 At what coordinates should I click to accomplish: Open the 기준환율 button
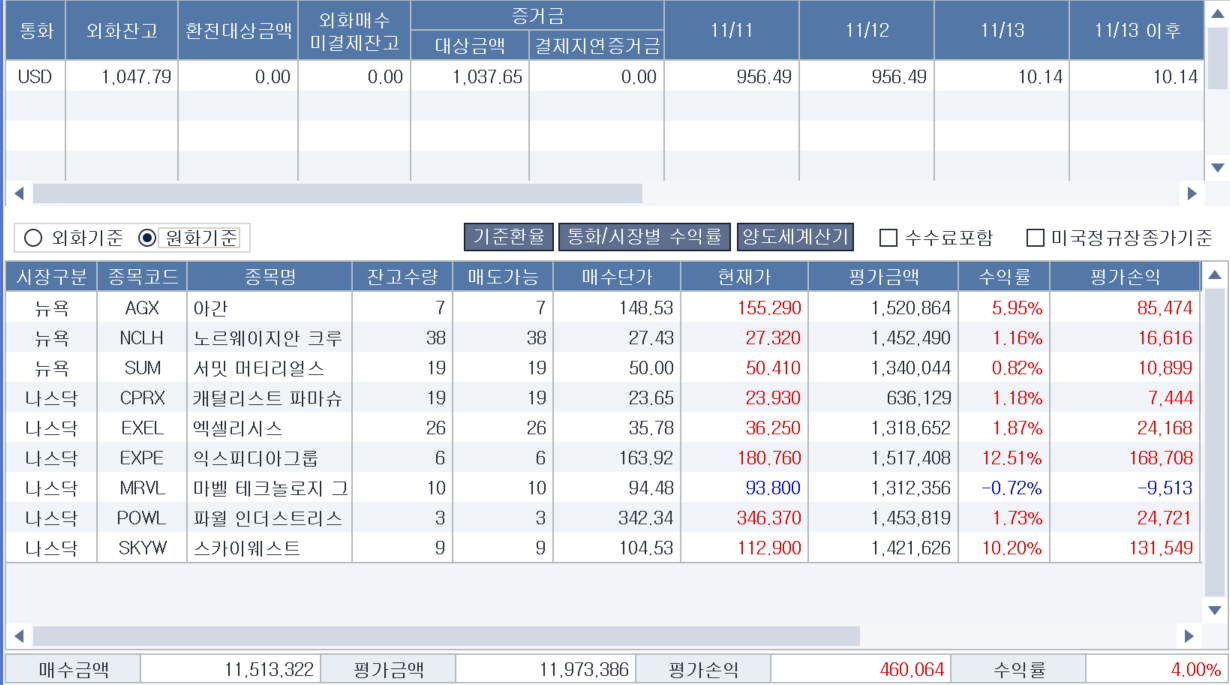tap(509, 237)
